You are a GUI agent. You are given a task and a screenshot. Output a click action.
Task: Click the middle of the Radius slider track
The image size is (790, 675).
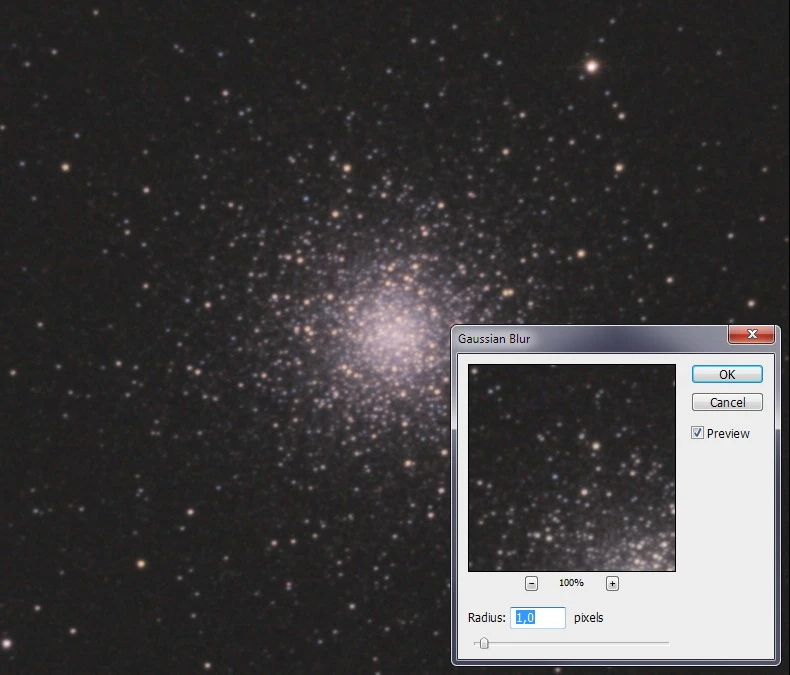click(x=572, y=643)
